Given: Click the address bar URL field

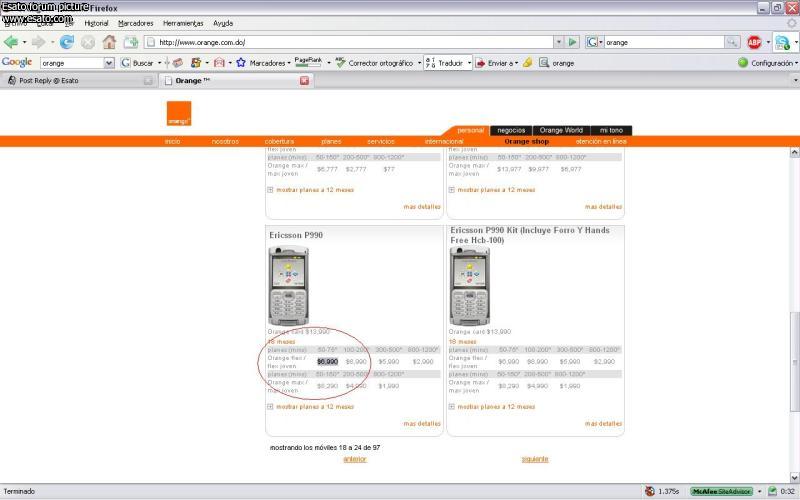Looking at the screenshot, I should point(348,42).
